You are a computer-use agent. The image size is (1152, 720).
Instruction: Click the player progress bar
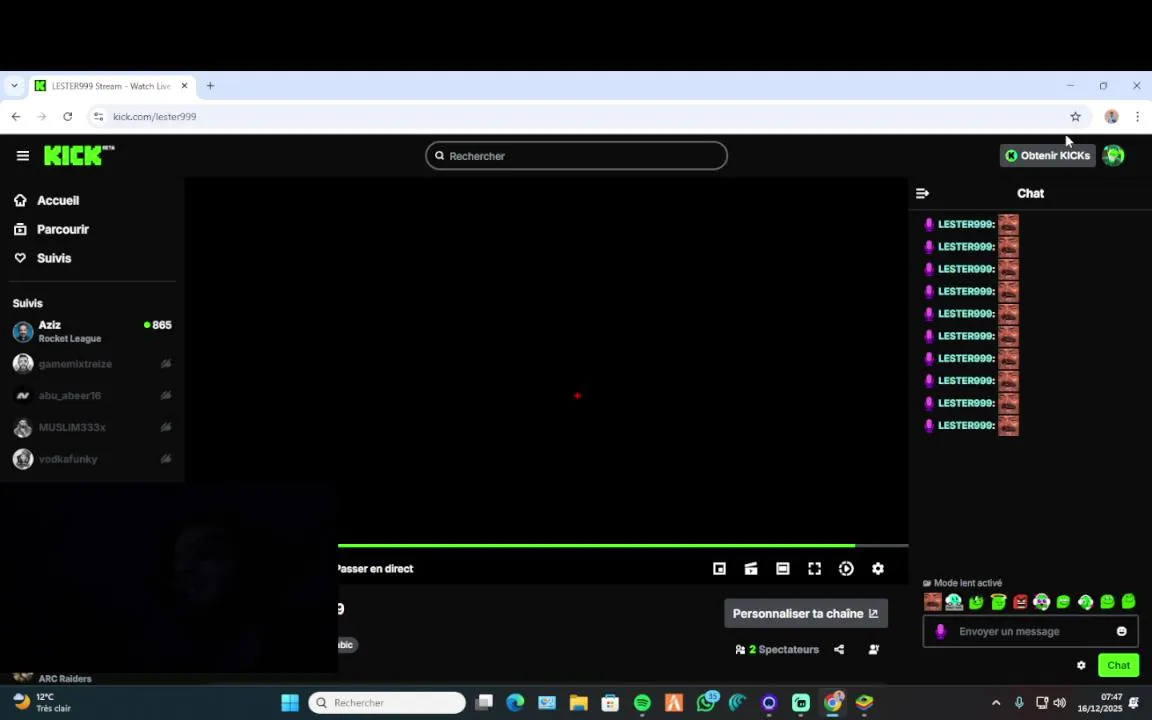coord(623,546)
